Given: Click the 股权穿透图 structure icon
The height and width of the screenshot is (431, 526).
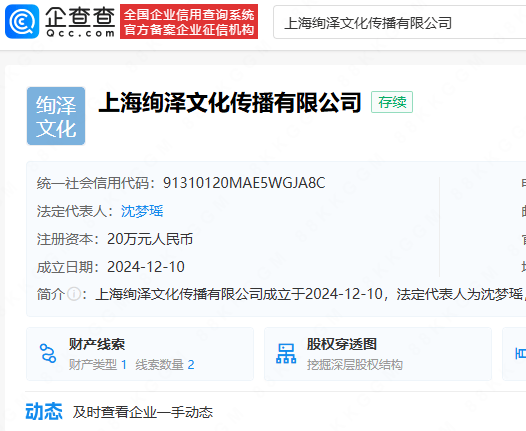Looking at the screenshot, I should [x=286, y=354].
